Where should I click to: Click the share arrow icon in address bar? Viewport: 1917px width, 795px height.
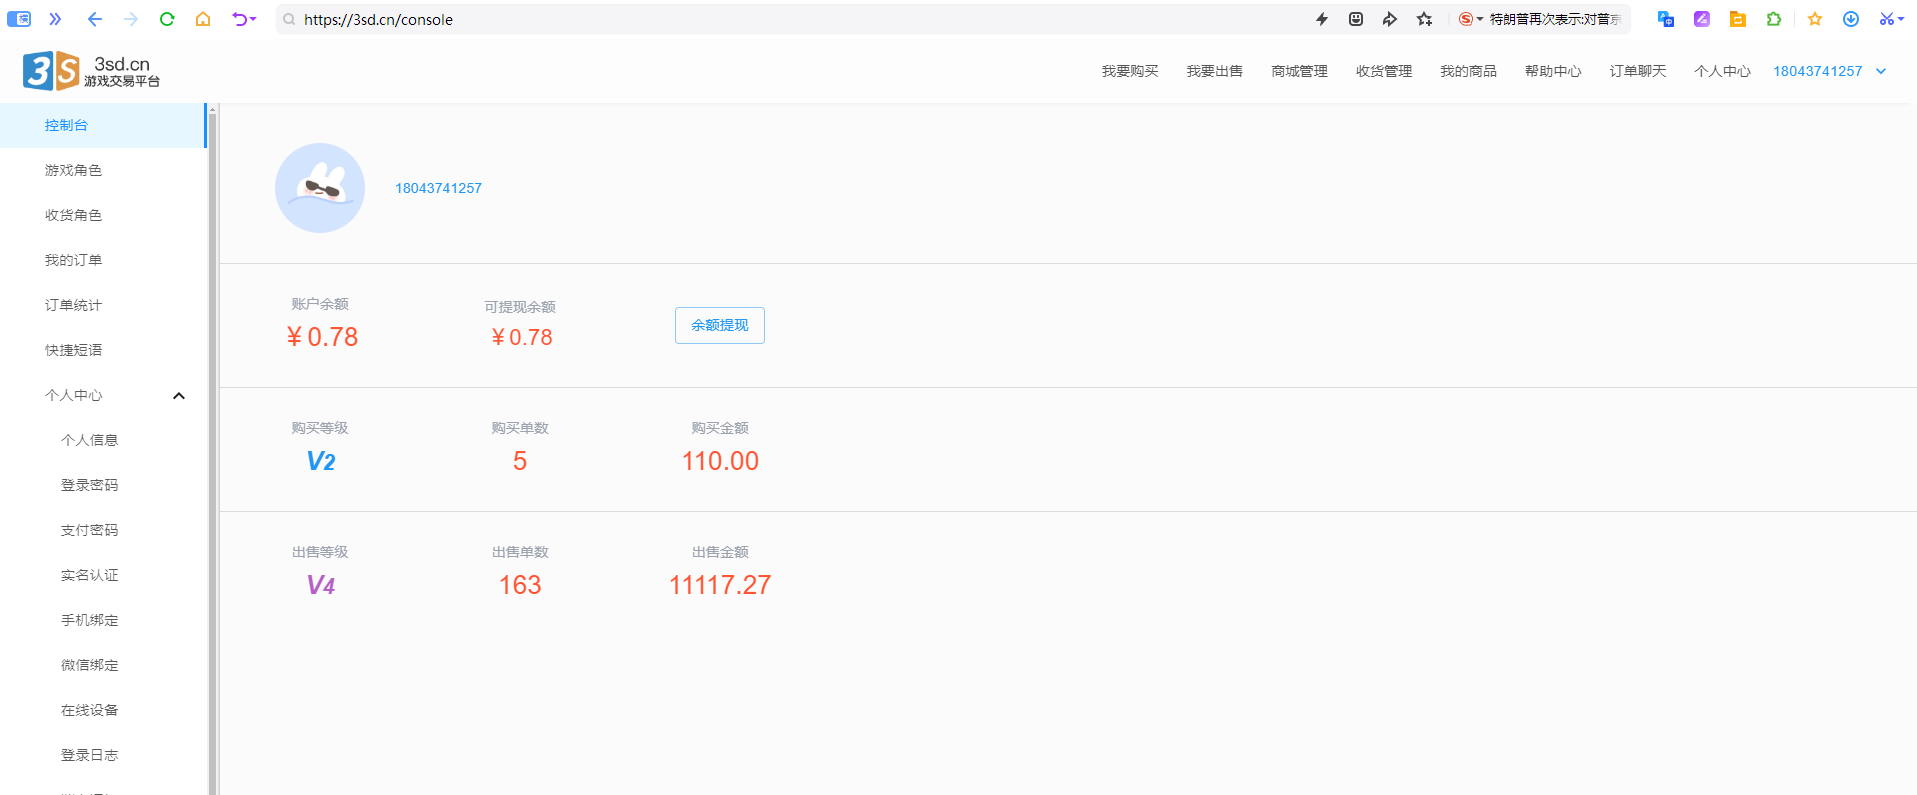pos(1390,19)
